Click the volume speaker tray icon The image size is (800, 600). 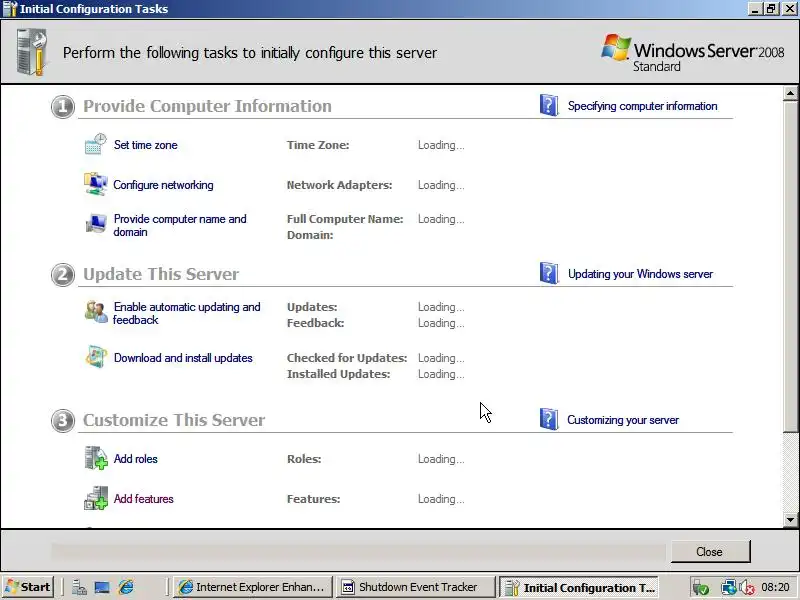[747, 588]
